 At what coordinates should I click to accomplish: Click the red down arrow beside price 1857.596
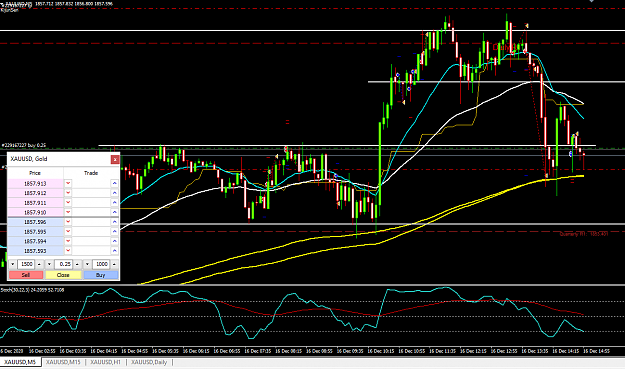[x=68, y=222]
